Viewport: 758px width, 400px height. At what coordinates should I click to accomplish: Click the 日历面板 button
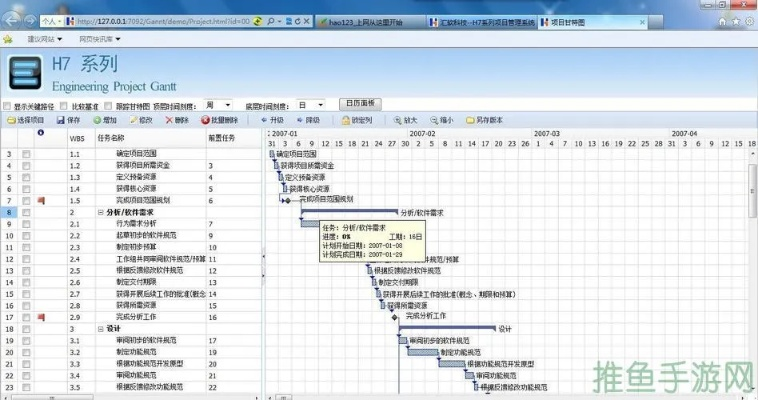359,104
